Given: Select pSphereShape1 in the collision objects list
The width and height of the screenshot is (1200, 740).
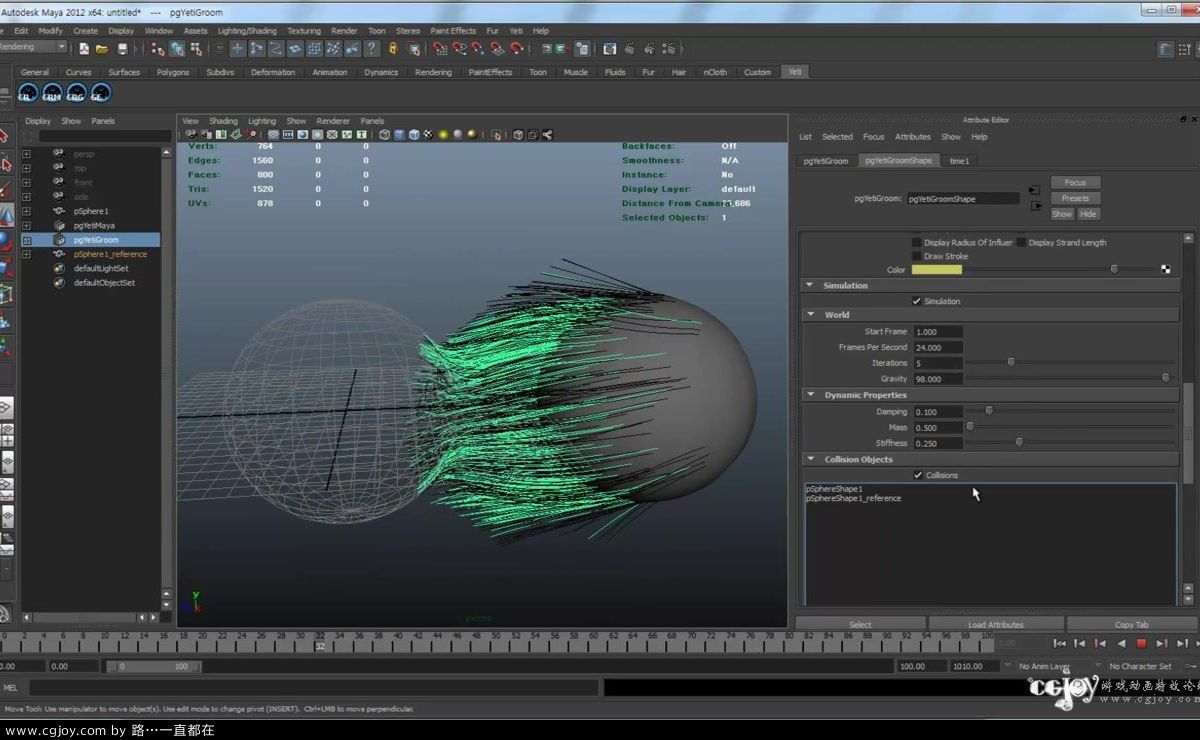Looking at the screenshot, I should 834,489.
